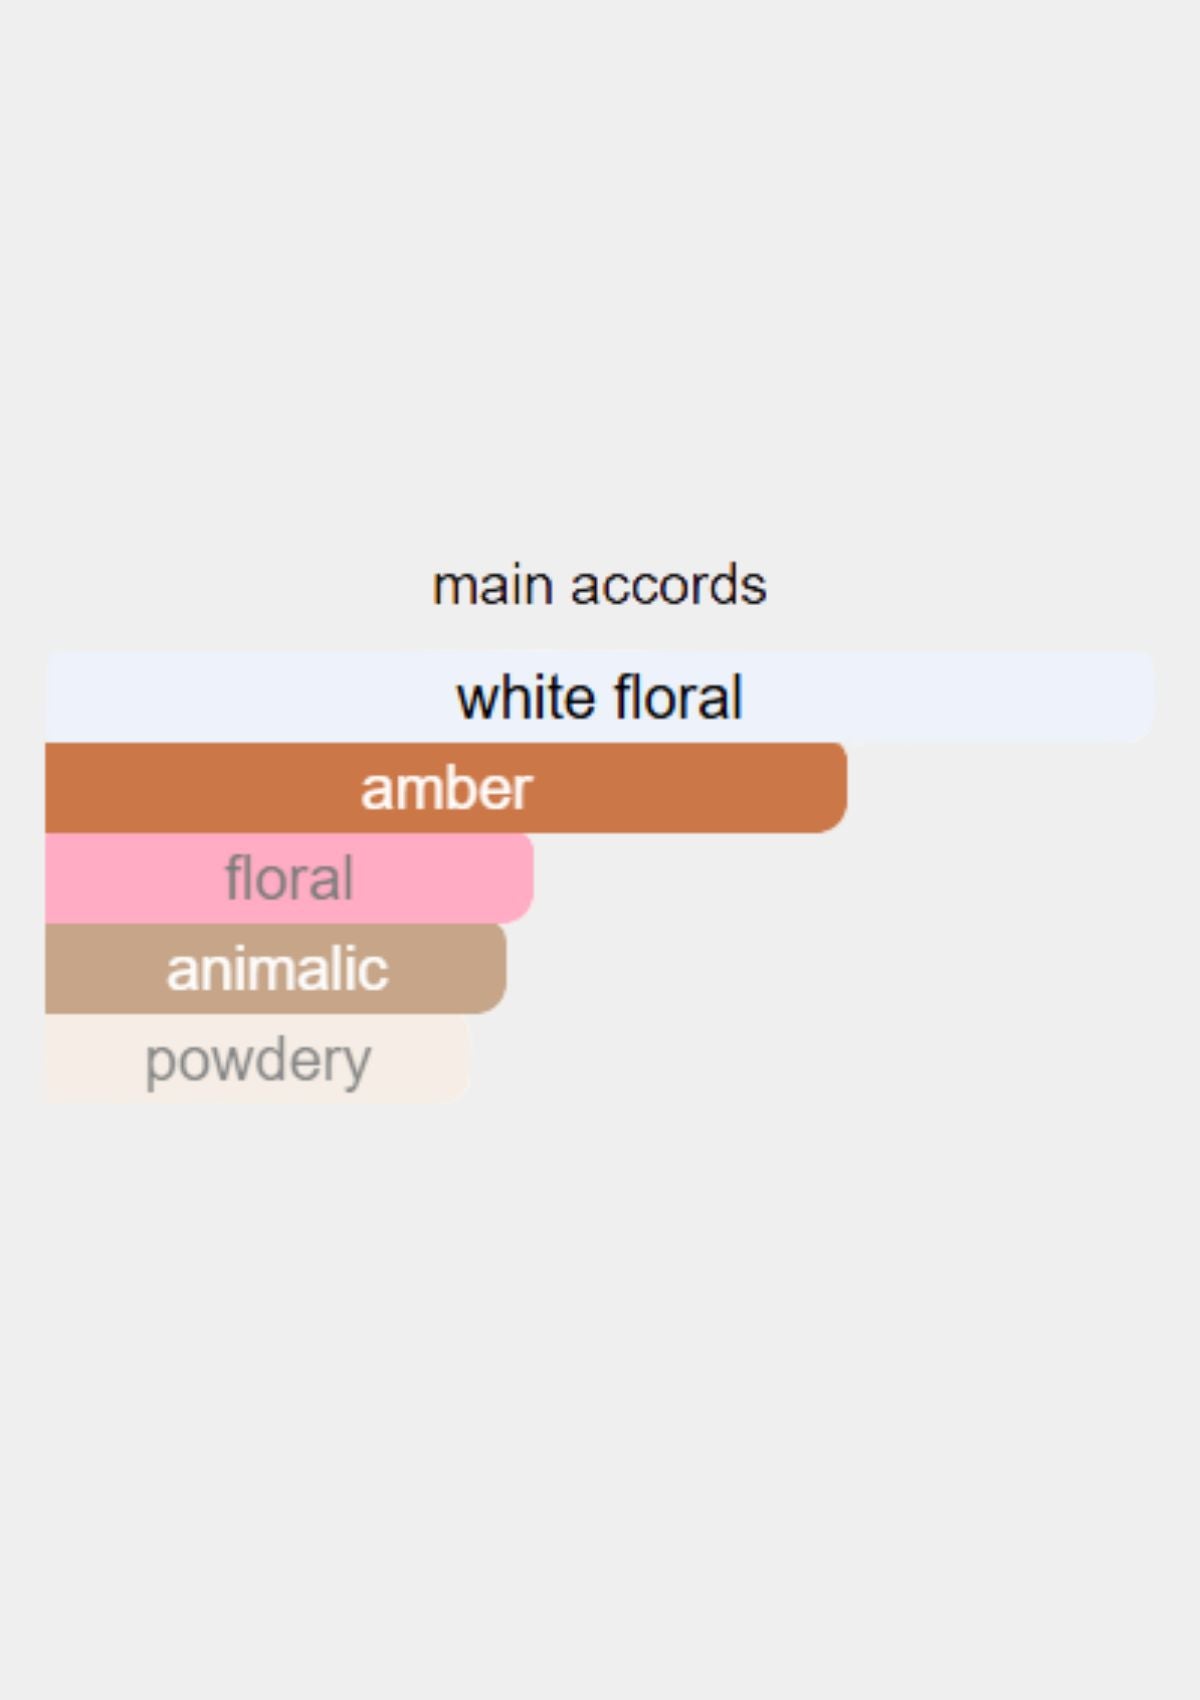
Task: Click the "white floral" text label
Action: [600, 697]
